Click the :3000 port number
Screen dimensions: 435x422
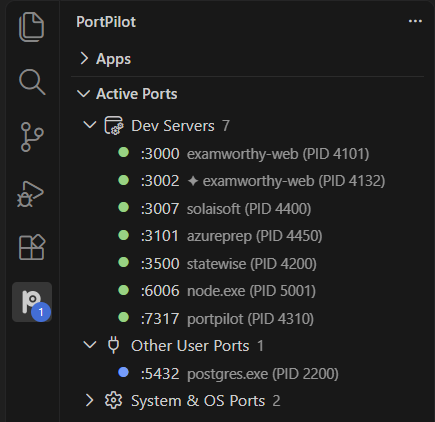point(160,154)
